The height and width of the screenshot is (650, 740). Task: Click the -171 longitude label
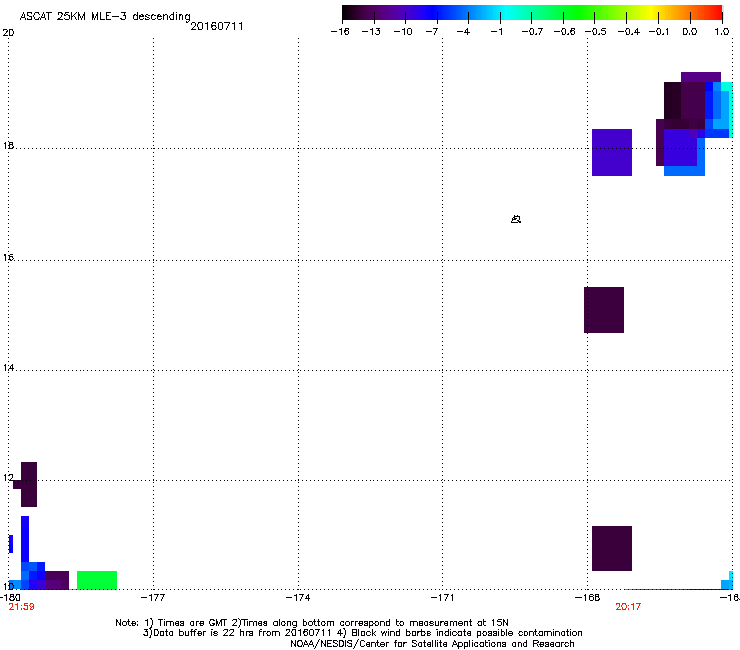tap(443, 598)
